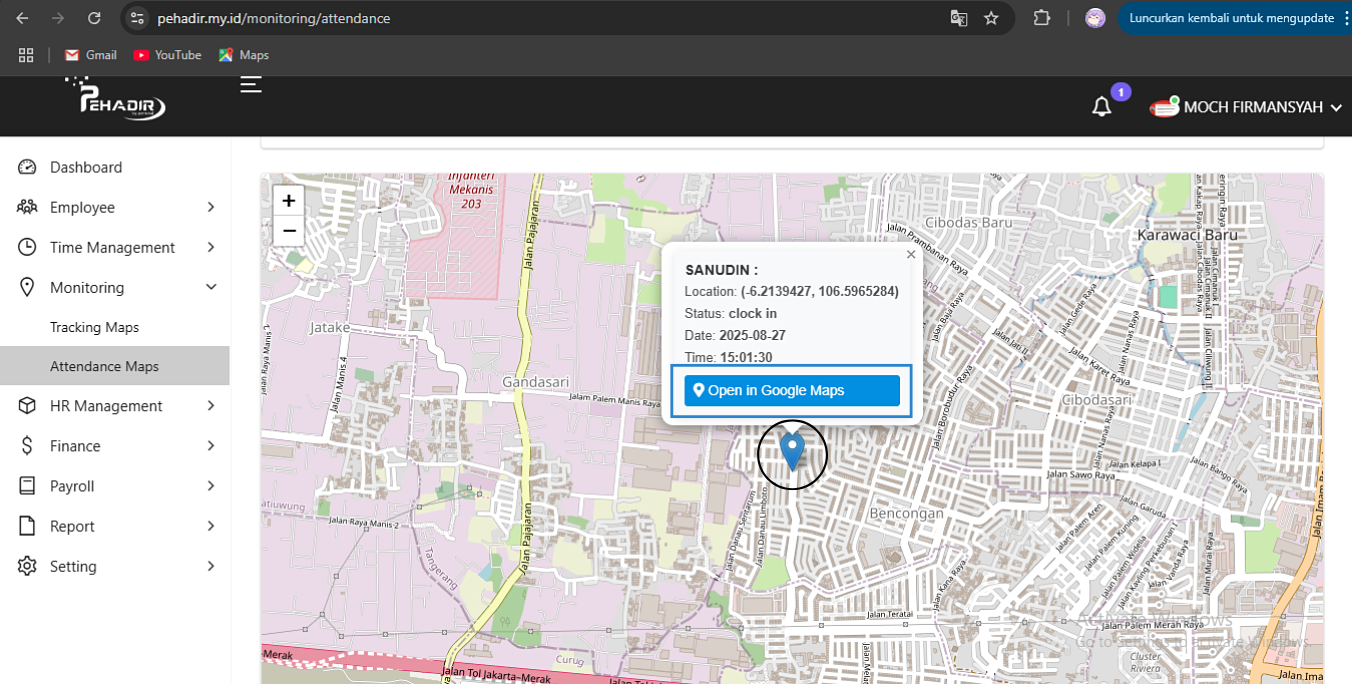The width and height of the screenshot is (1352, 684).
Task: Click the Time Management clock icon
Action: pos(26,247)
